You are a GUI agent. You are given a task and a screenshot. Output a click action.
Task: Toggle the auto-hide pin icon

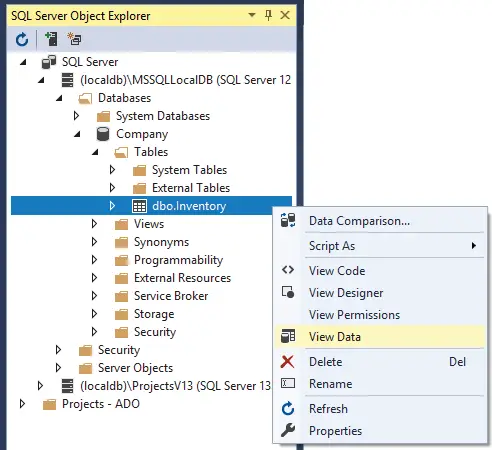(x=268, y=15)
